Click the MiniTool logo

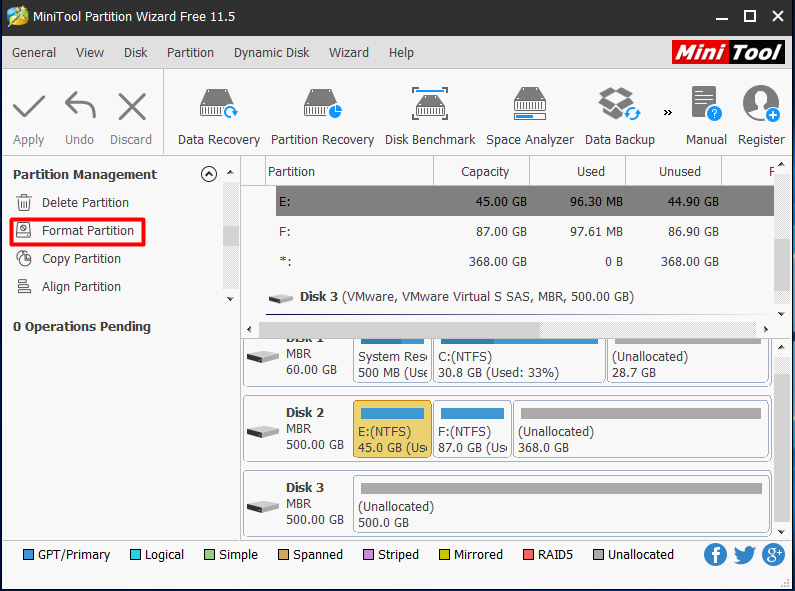(729, 52)
